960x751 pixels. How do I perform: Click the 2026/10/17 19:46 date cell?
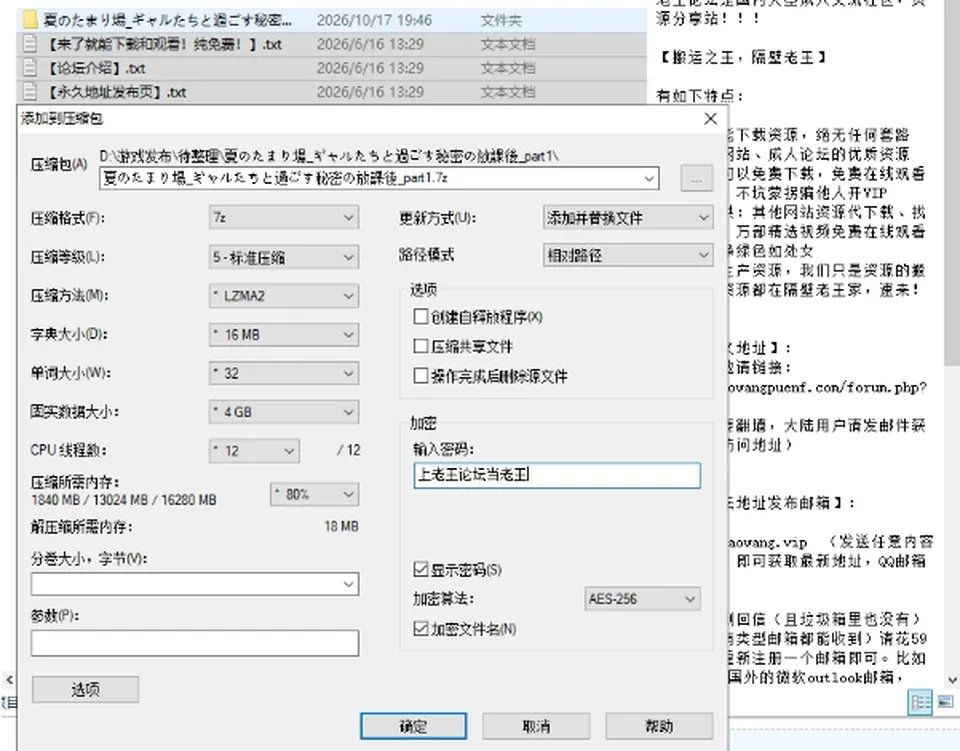[374, 20]
